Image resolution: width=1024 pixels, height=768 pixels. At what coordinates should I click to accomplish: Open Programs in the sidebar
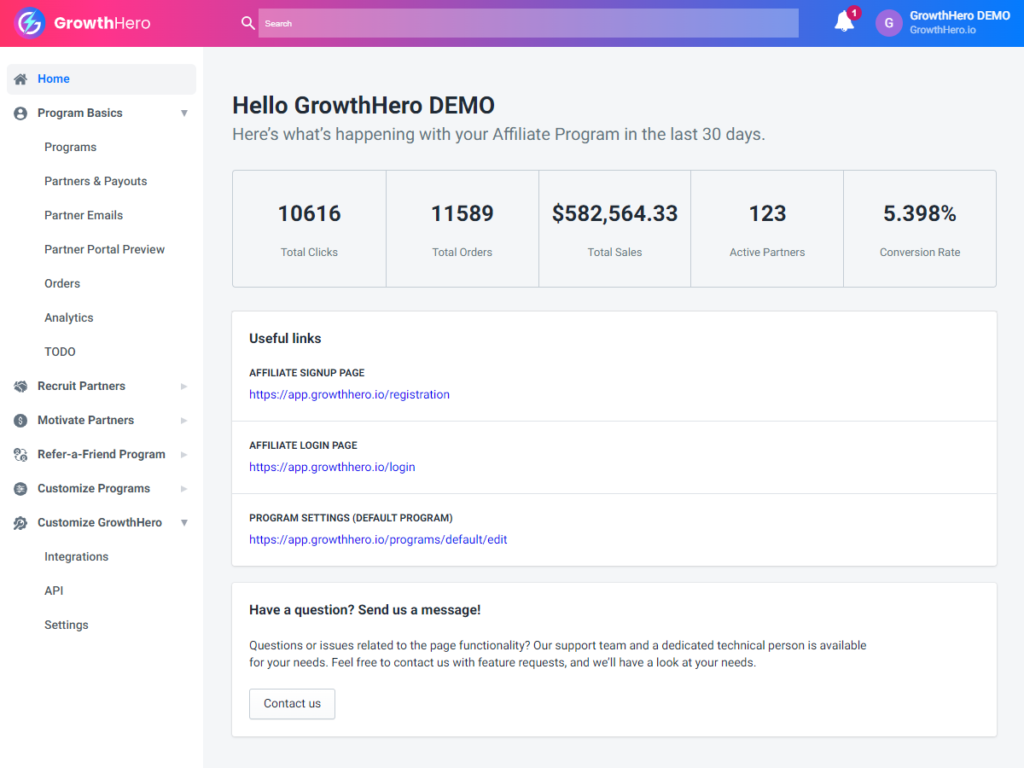(71, 147)
